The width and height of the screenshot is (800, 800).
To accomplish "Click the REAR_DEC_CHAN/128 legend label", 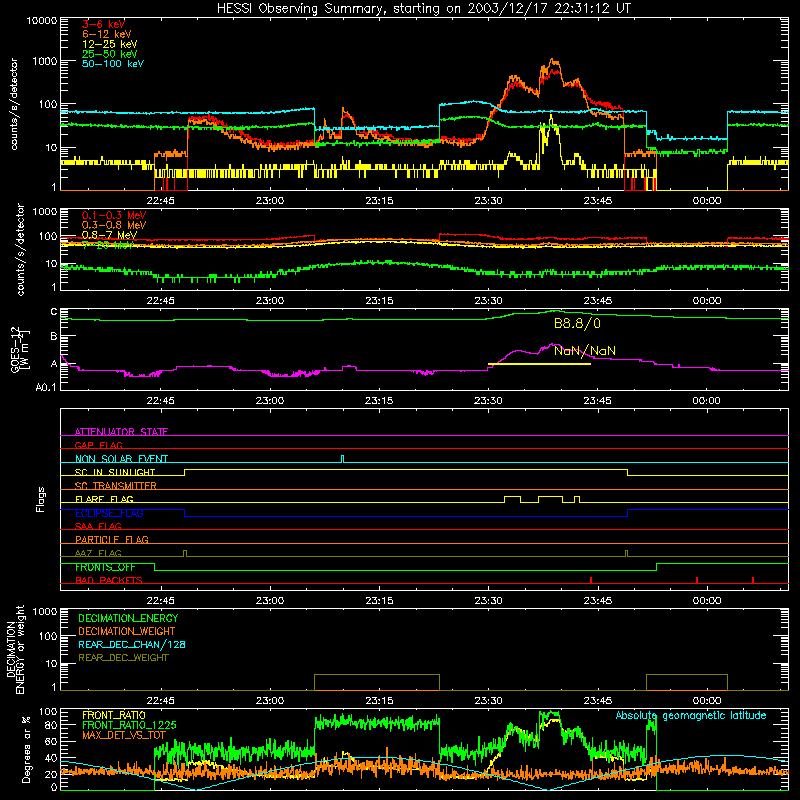I will pyautogui.click(x=132, y=644).
